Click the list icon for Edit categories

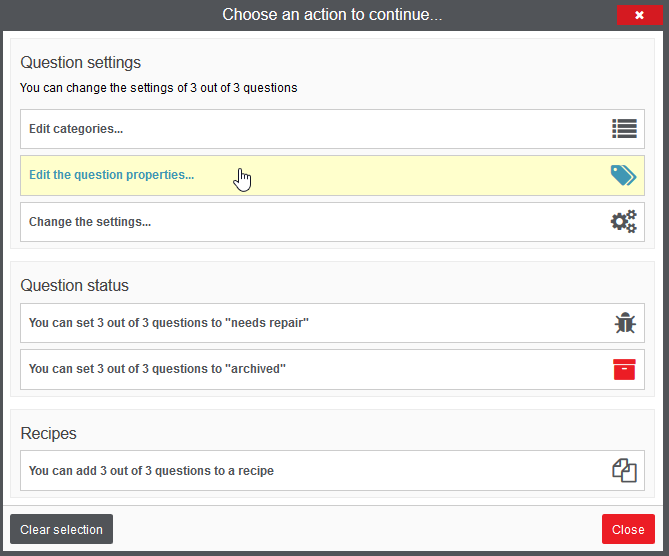pos(624,128)
